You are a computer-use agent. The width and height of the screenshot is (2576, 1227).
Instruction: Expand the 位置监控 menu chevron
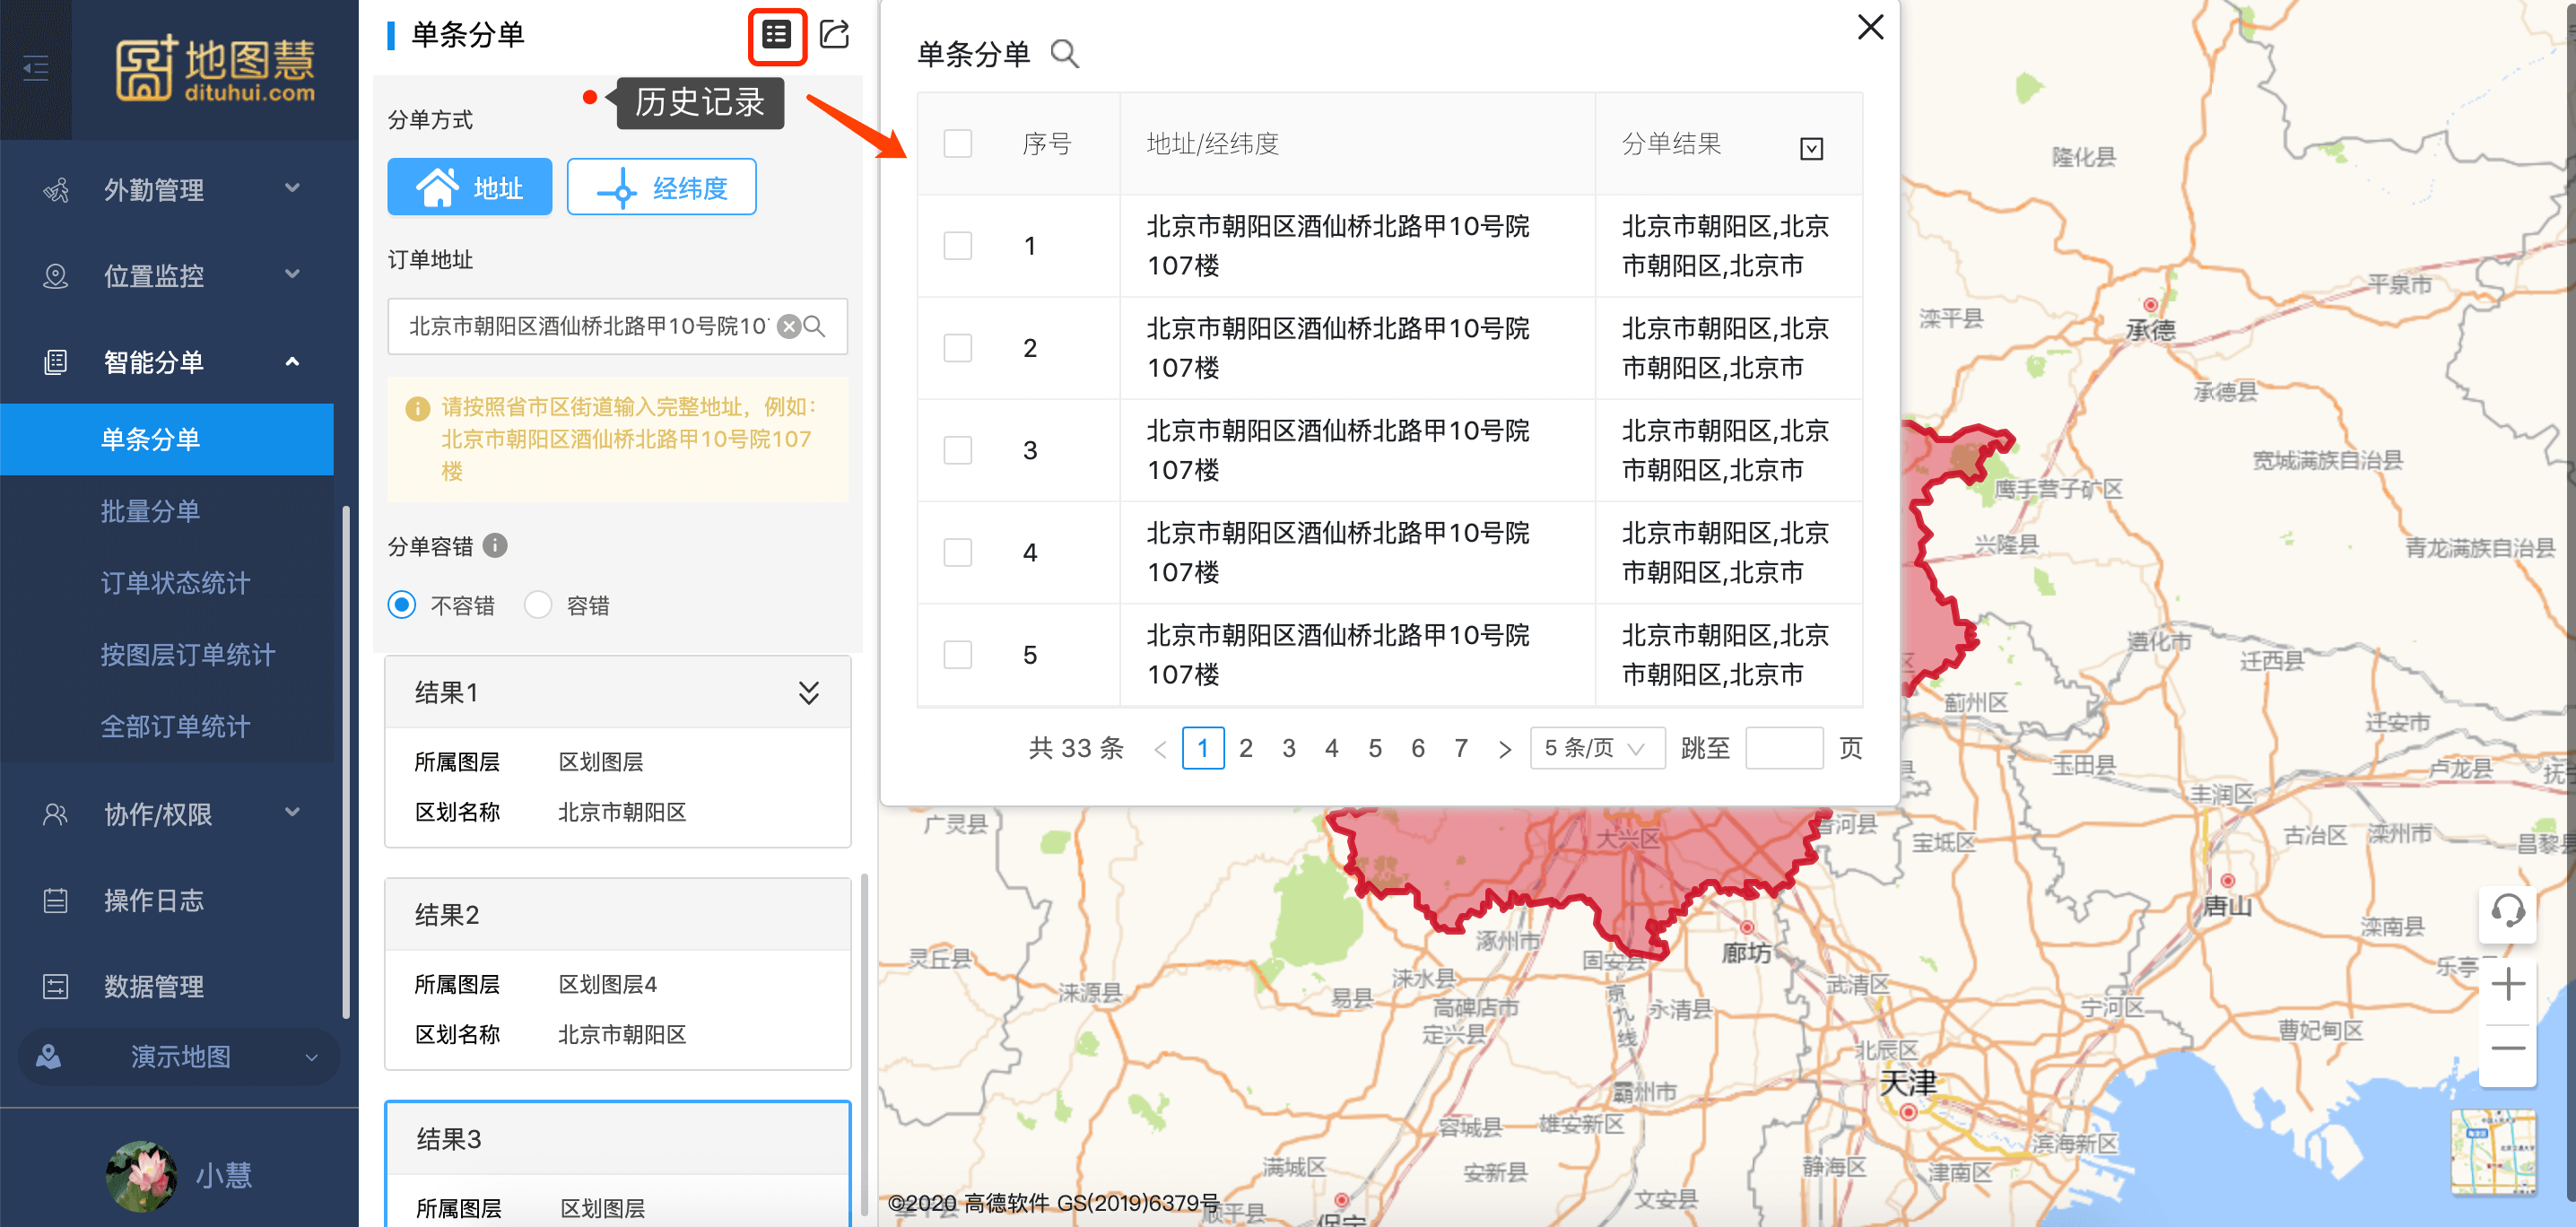[x=292, y=273]
